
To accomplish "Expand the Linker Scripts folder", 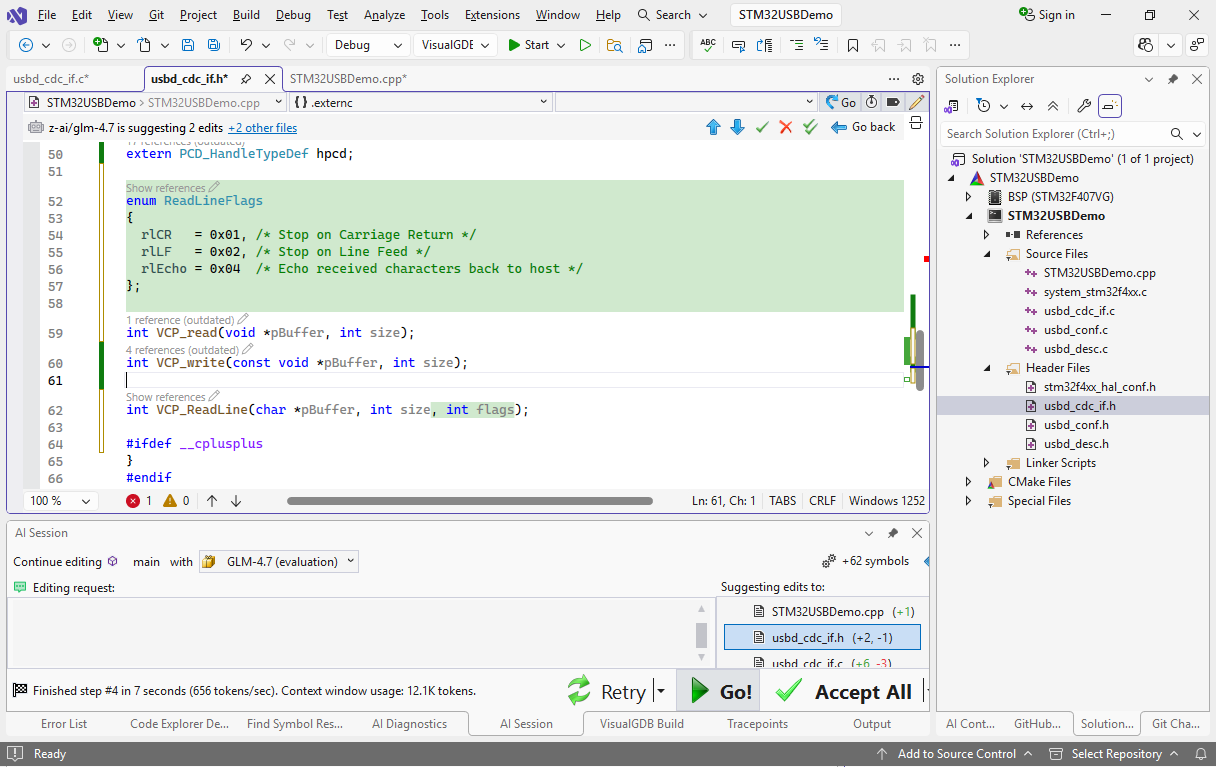I will (987, 463).
